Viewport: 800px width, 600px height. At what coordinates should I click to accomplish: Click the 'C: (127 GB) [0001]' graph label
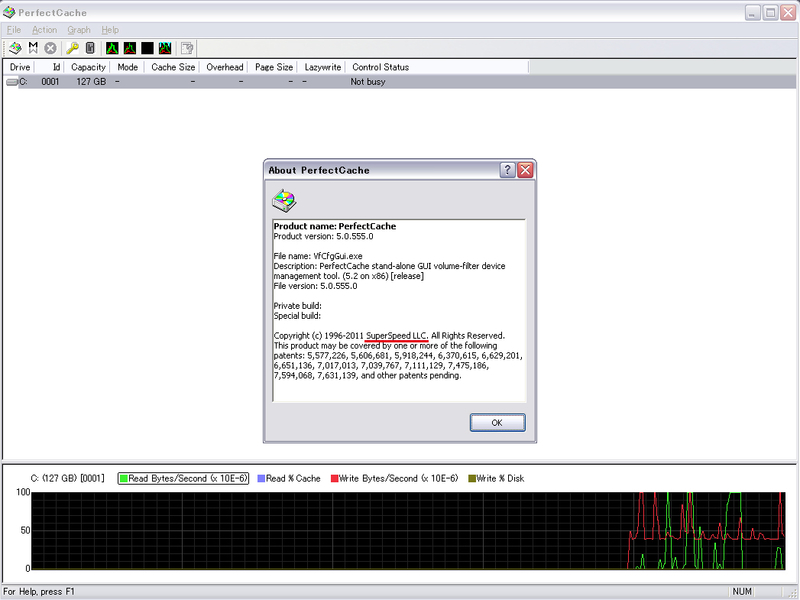click(67, 479)
